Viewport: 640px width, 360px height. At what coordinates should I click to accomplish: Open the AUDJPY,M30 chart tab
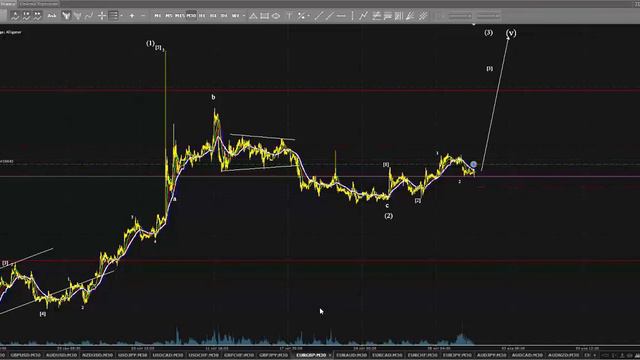[x=492, y=356]
